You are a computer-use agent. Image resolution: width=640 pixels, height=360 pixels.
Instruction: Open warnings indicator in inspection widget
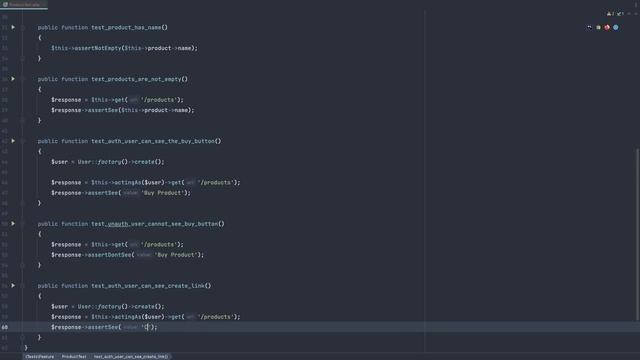610,14
